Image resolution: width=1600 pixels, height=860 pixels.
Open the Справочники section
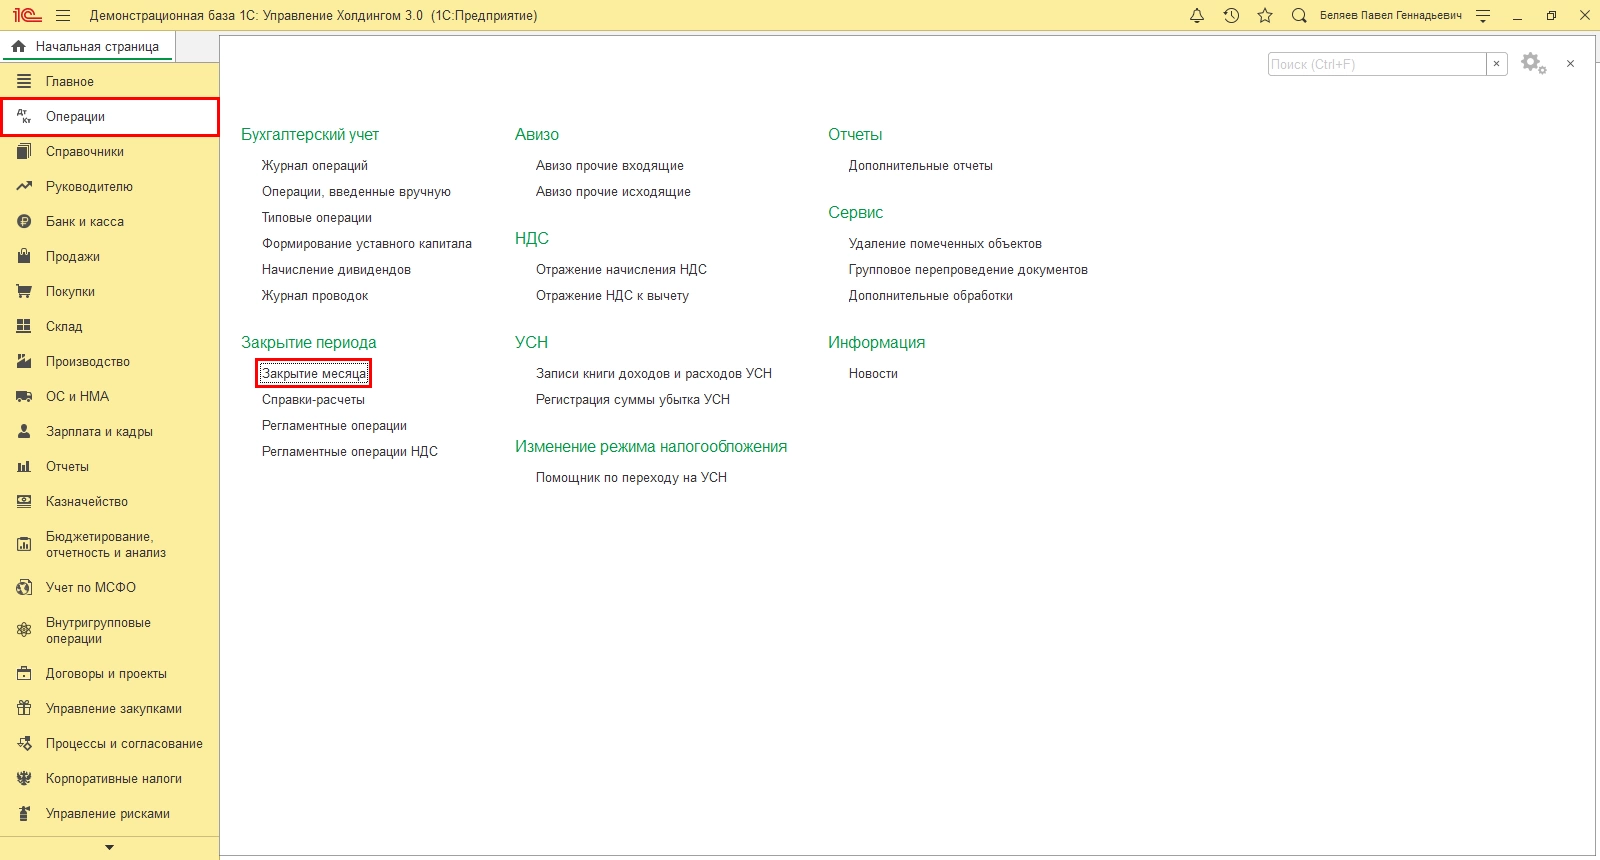pyautogui.click(x=110, y=152)
